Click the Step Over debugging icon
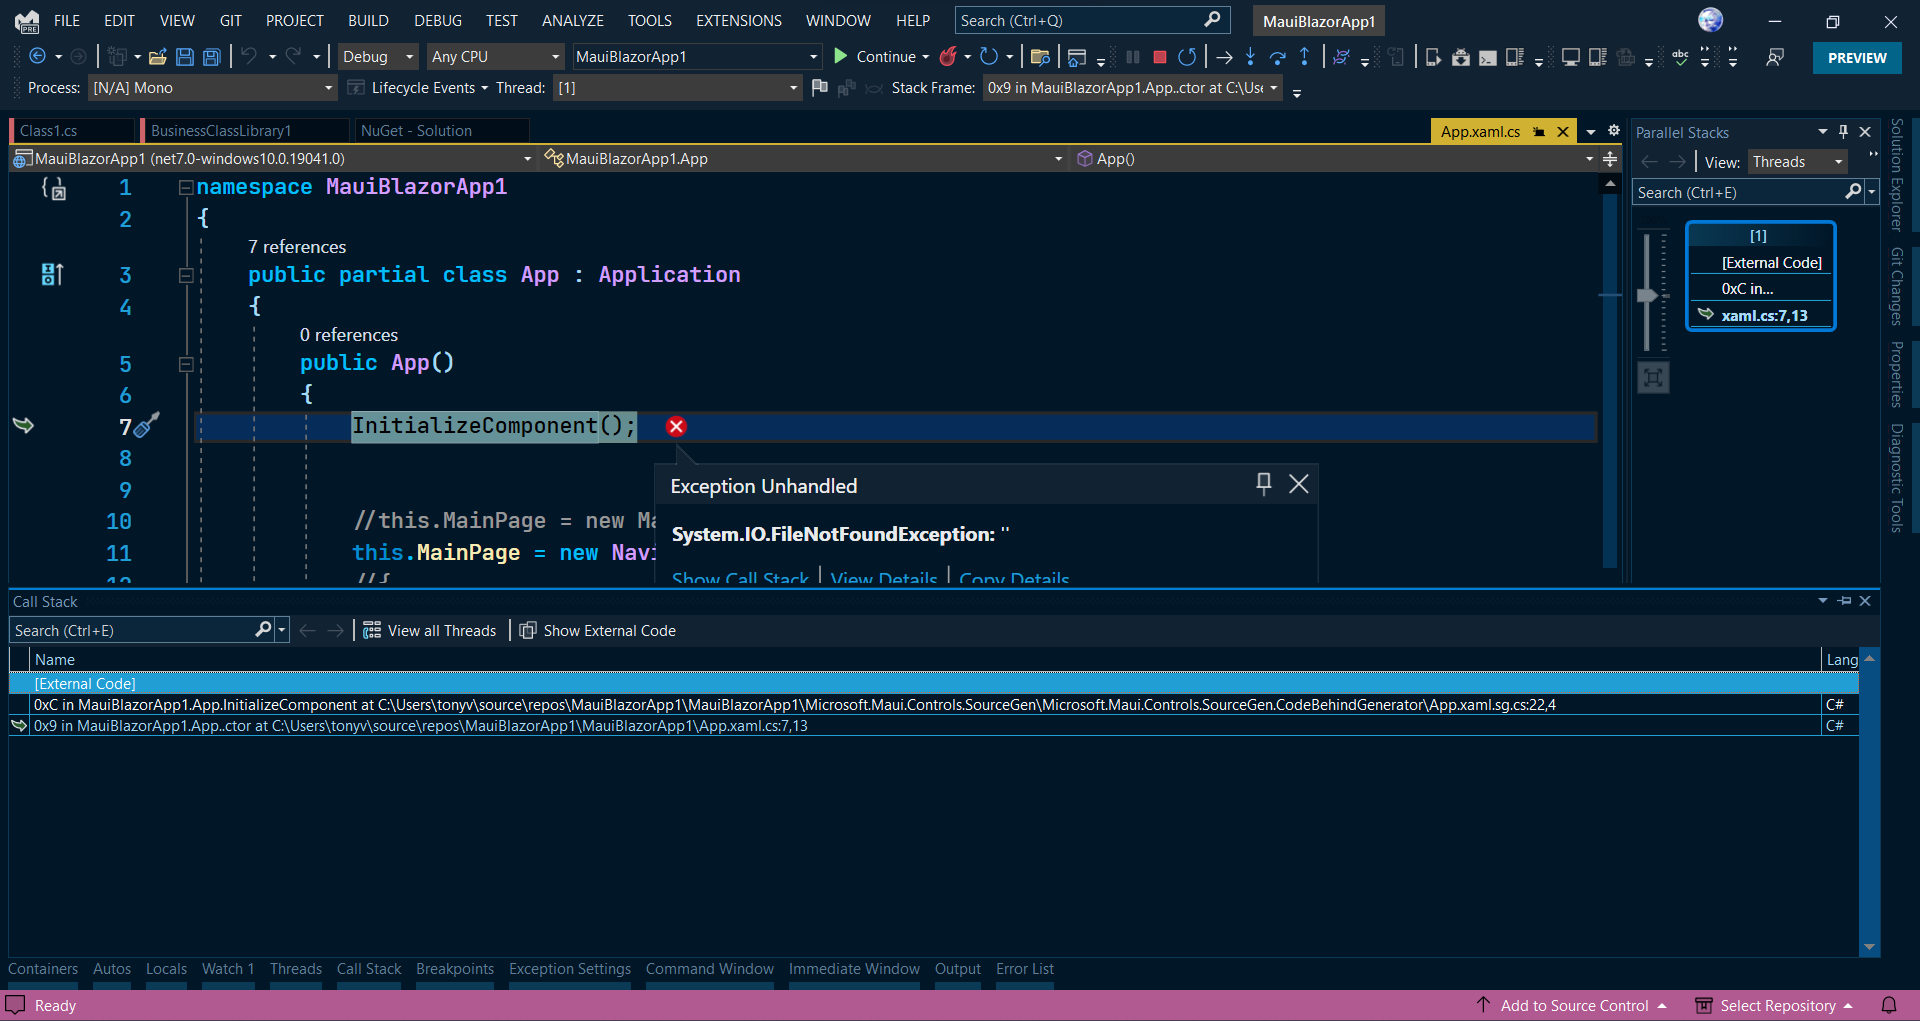This screenshot has width=1920, height=1021. (x=1277, y=57)
